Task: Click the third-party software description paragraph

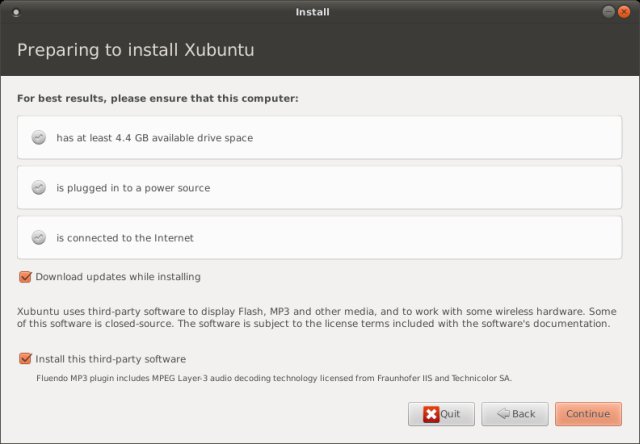Action: (317, 317)
